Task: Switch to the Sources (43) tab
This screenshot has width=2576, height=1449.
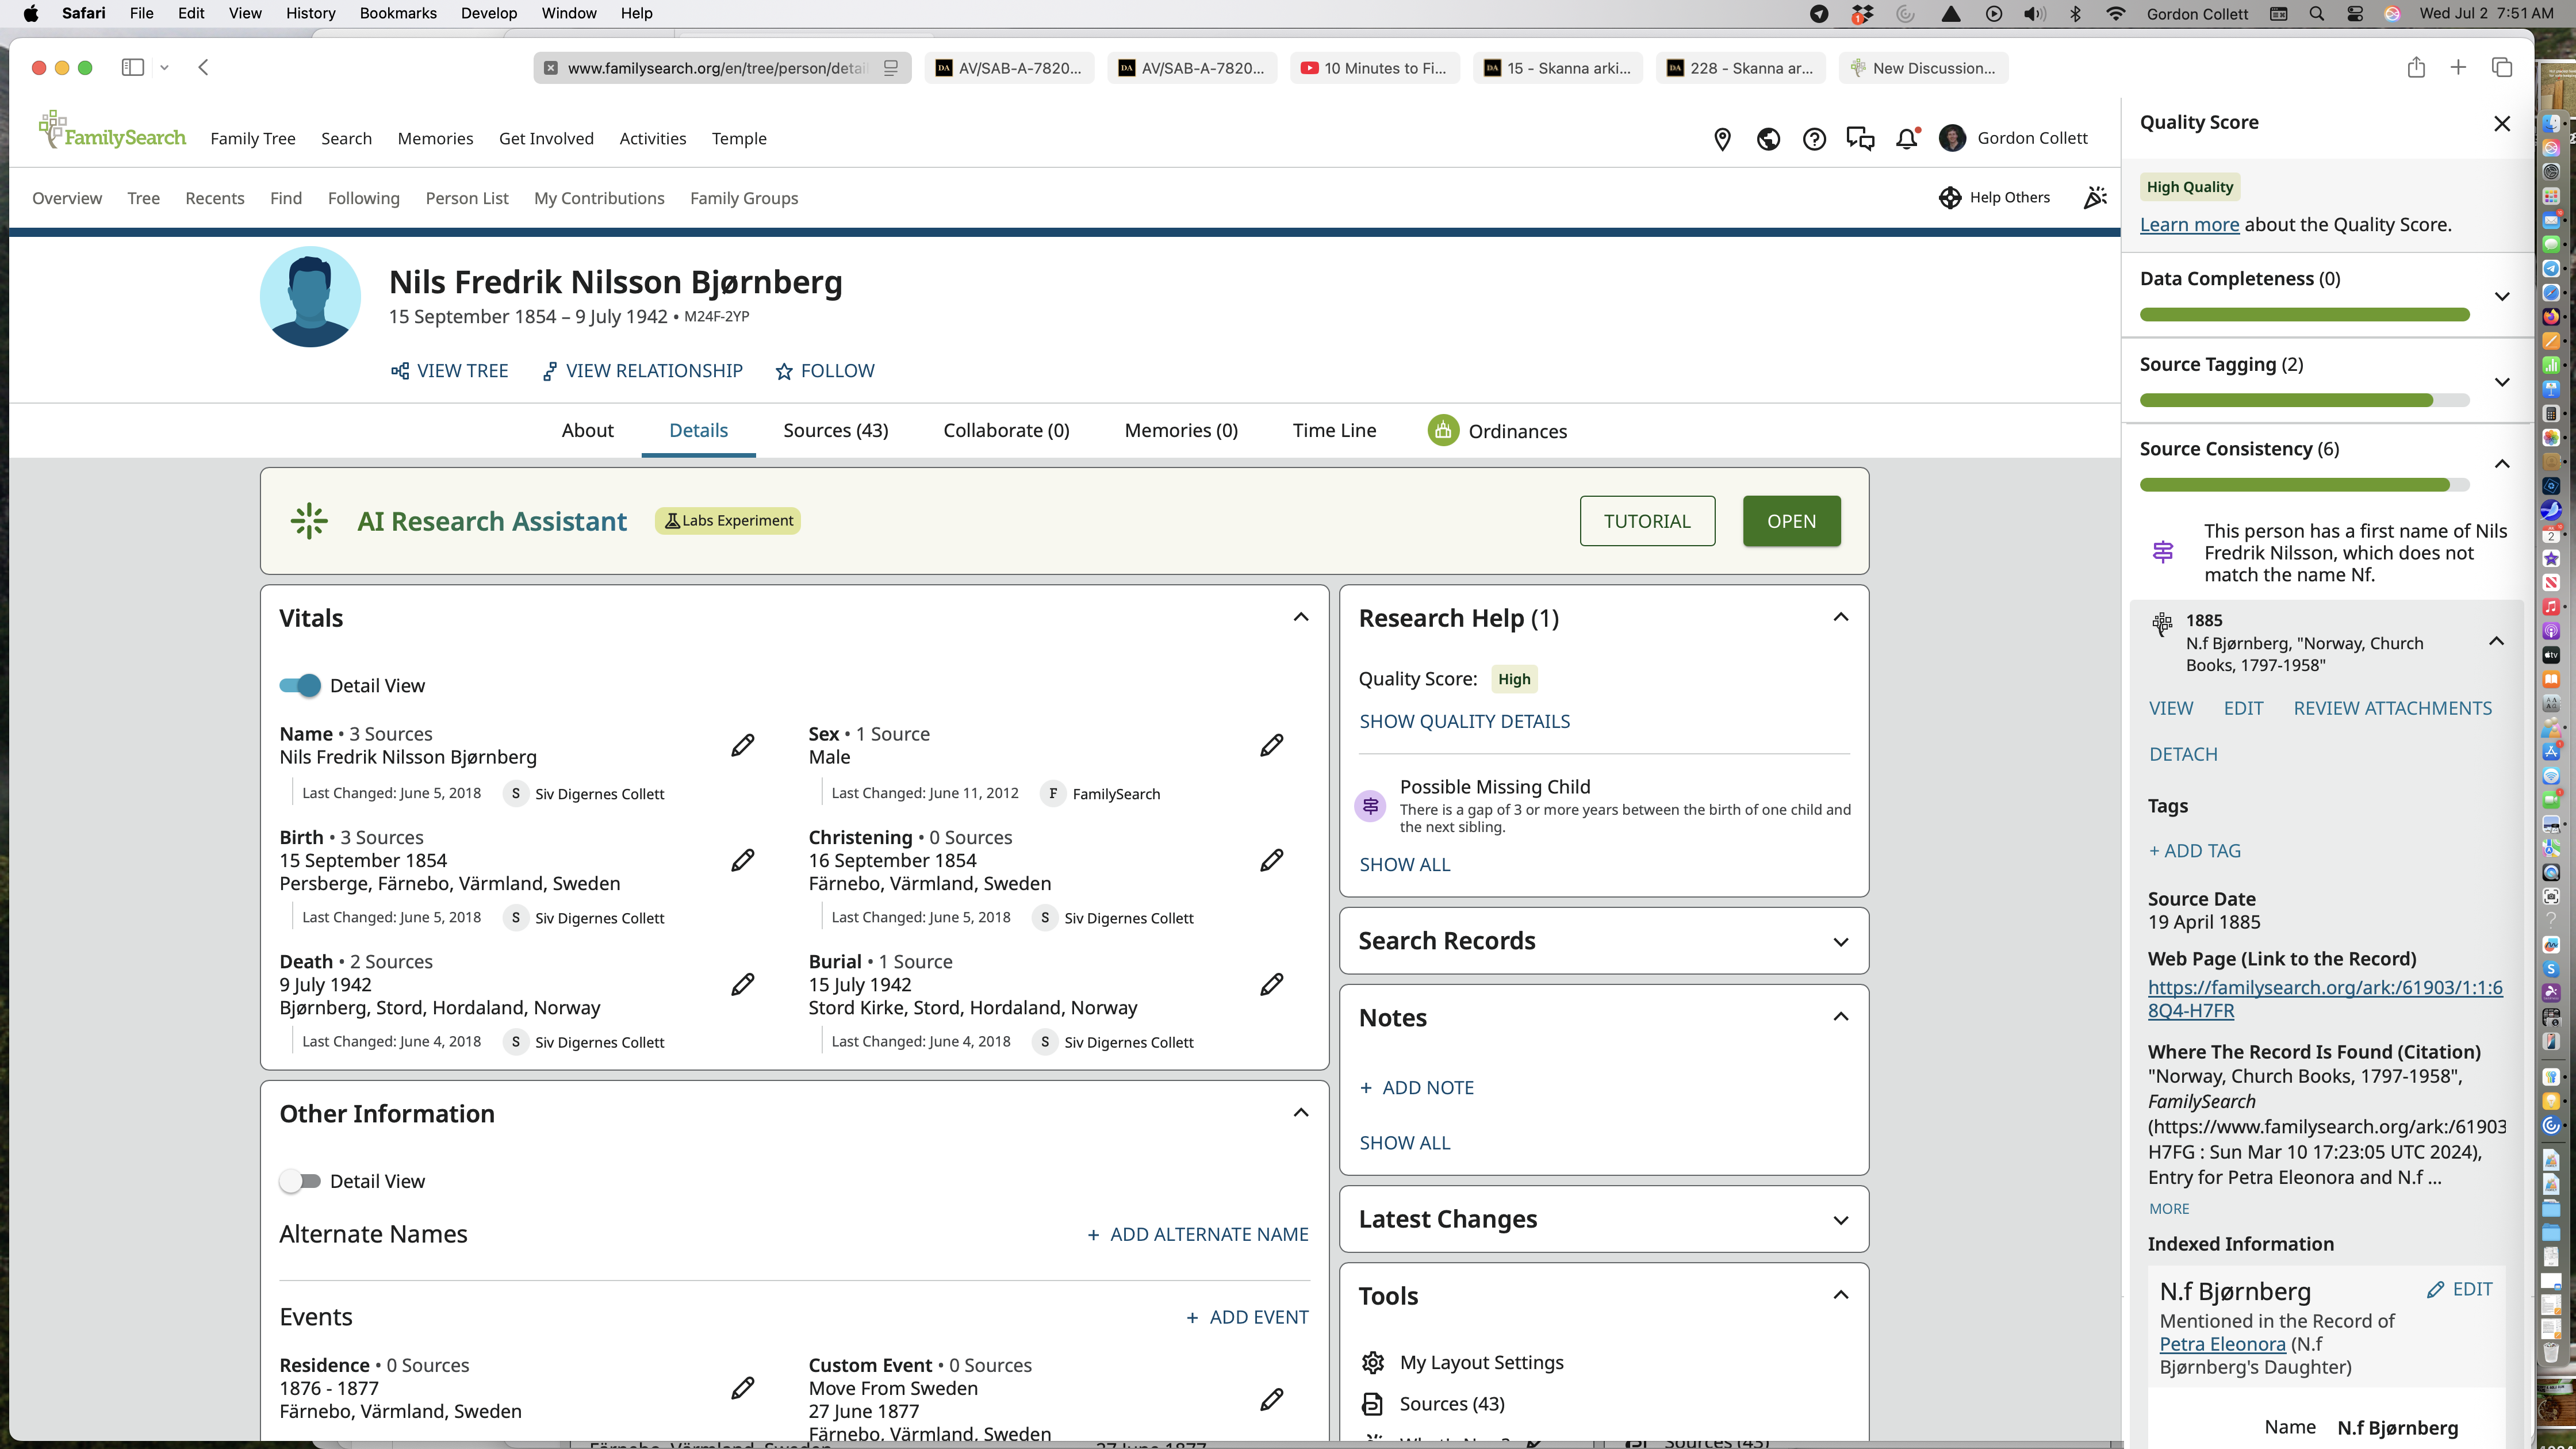Action: pos(835,430)
